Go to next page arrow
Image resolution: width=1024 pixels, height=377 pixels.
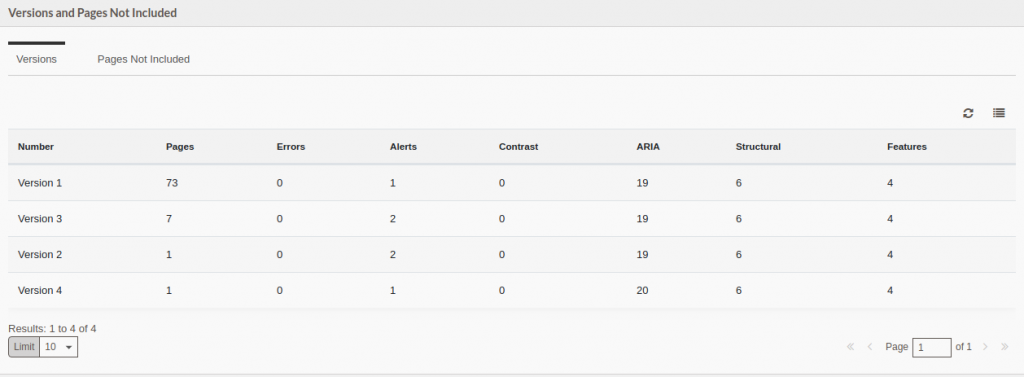tap(985, 347)
